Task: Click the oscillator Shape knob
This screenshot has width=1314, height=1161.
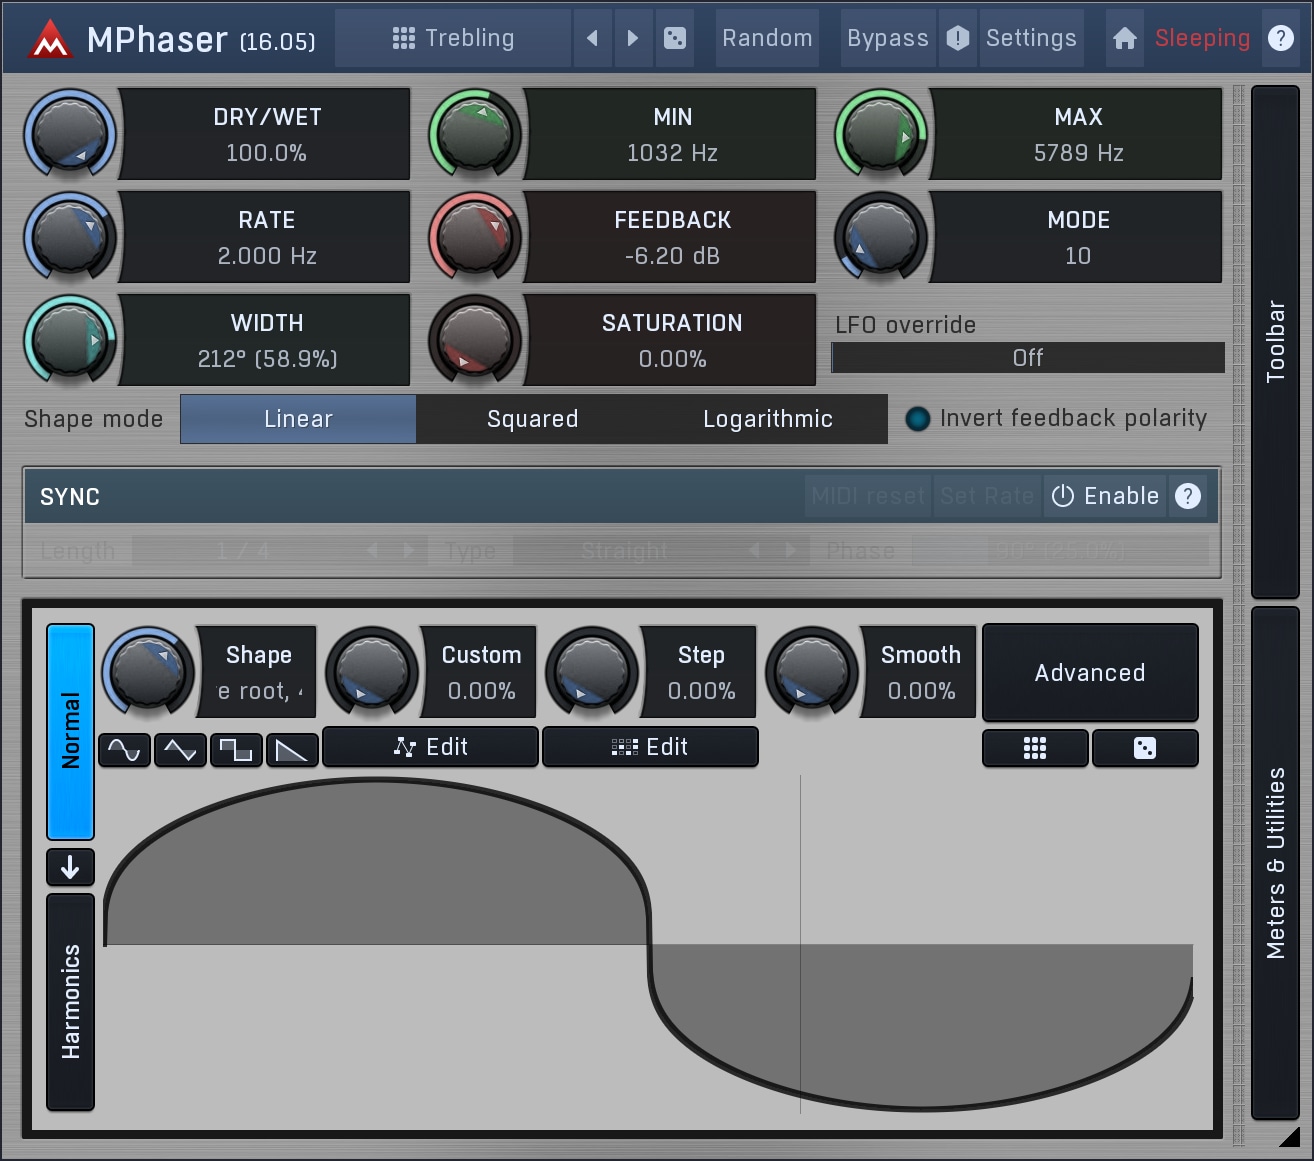Action: tap(148, 672)
